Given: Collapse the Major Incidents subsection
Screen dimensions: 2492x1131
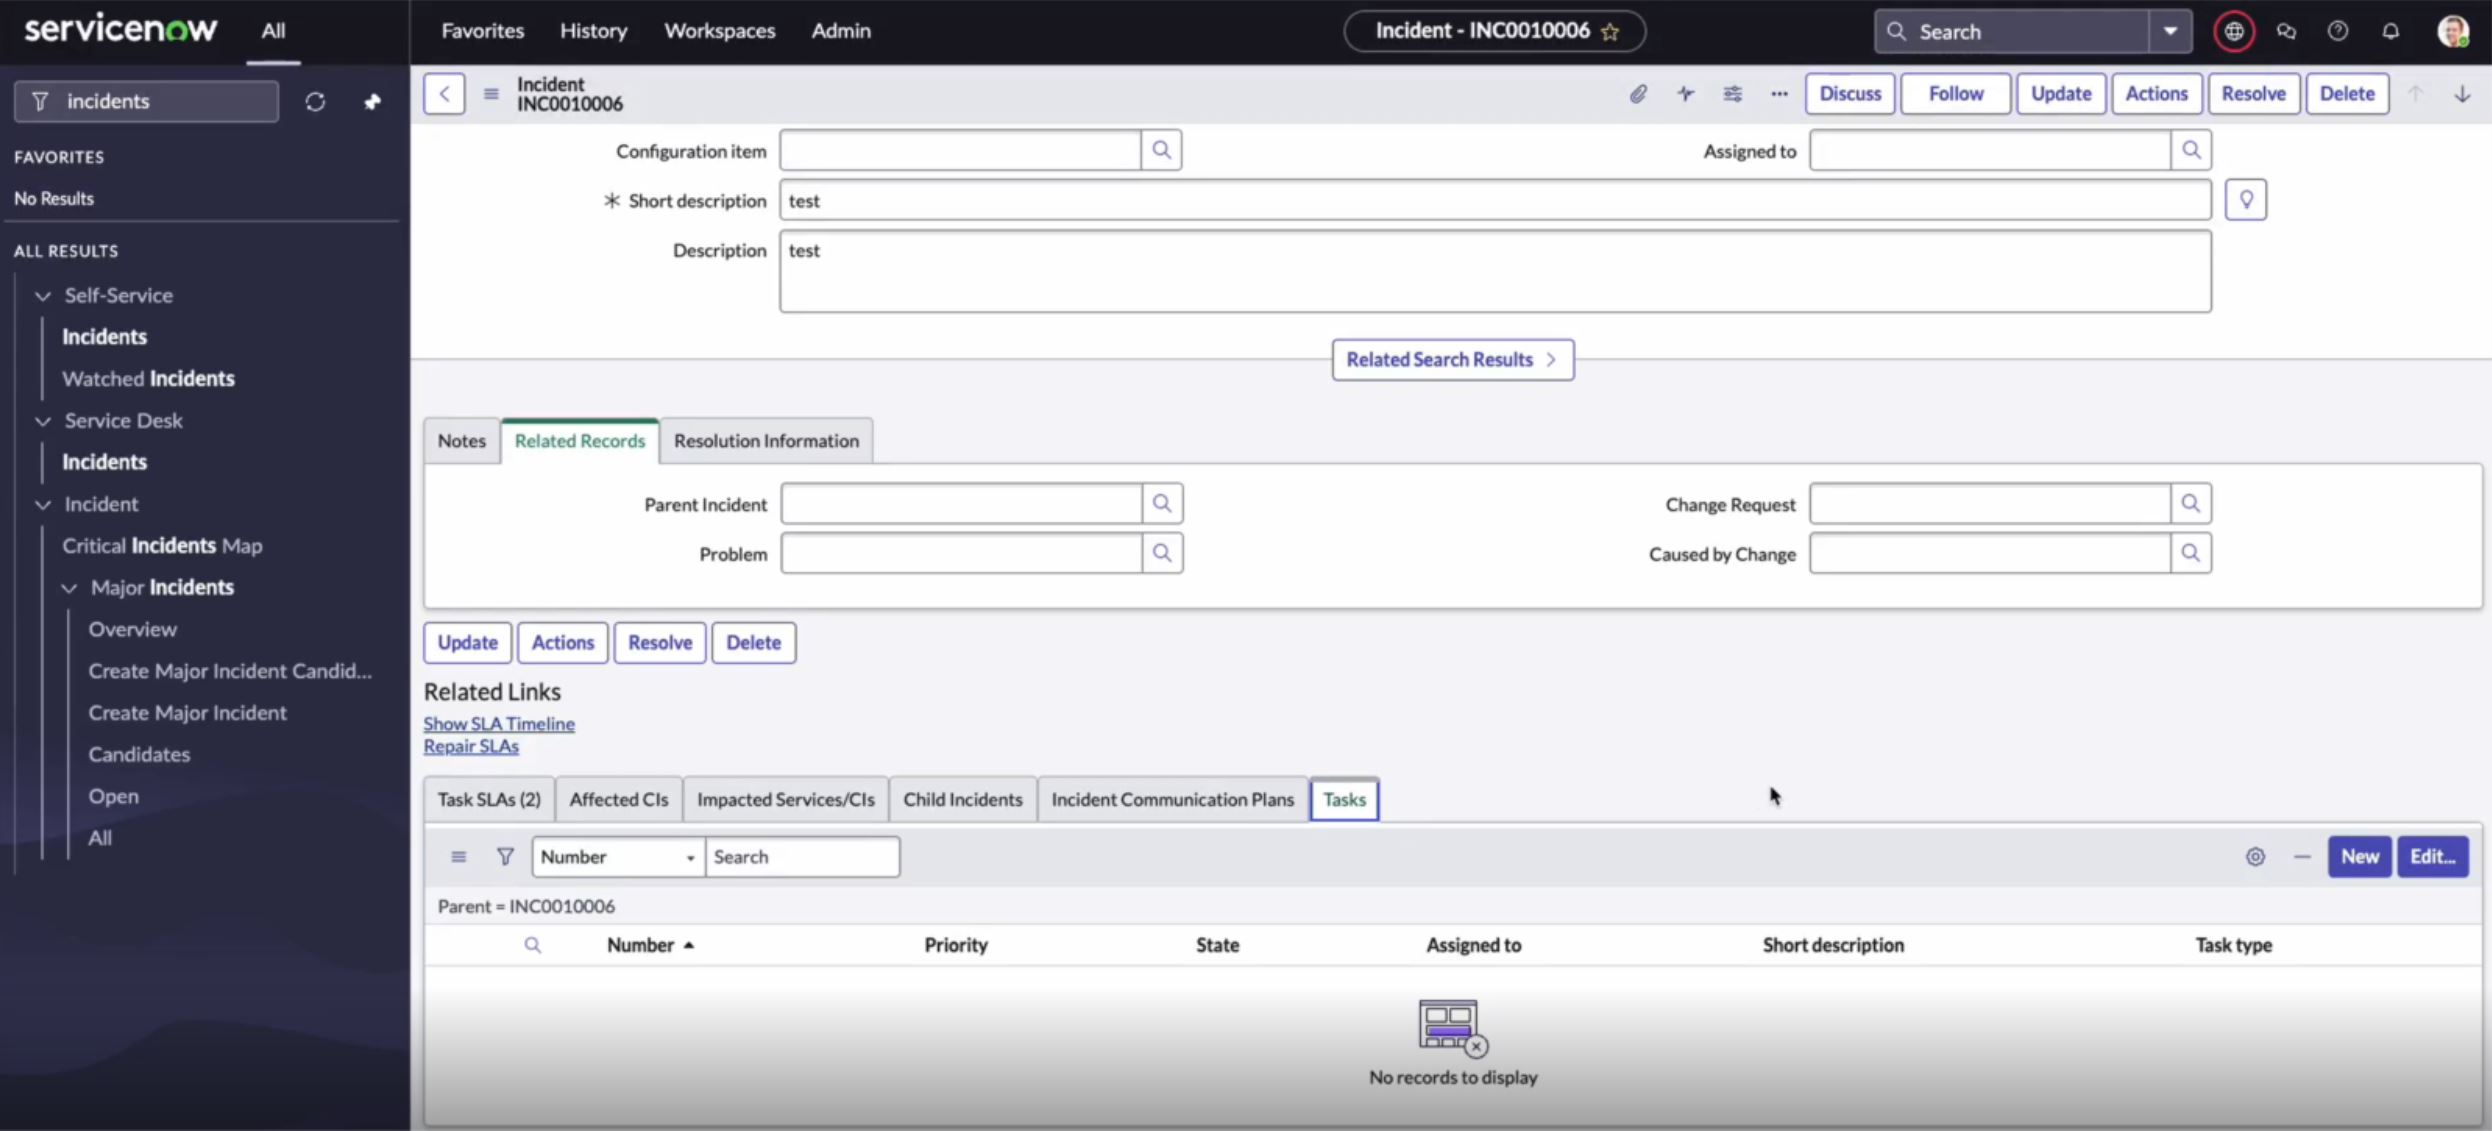Looking at the screenshot, I should (x=69, y=588).
